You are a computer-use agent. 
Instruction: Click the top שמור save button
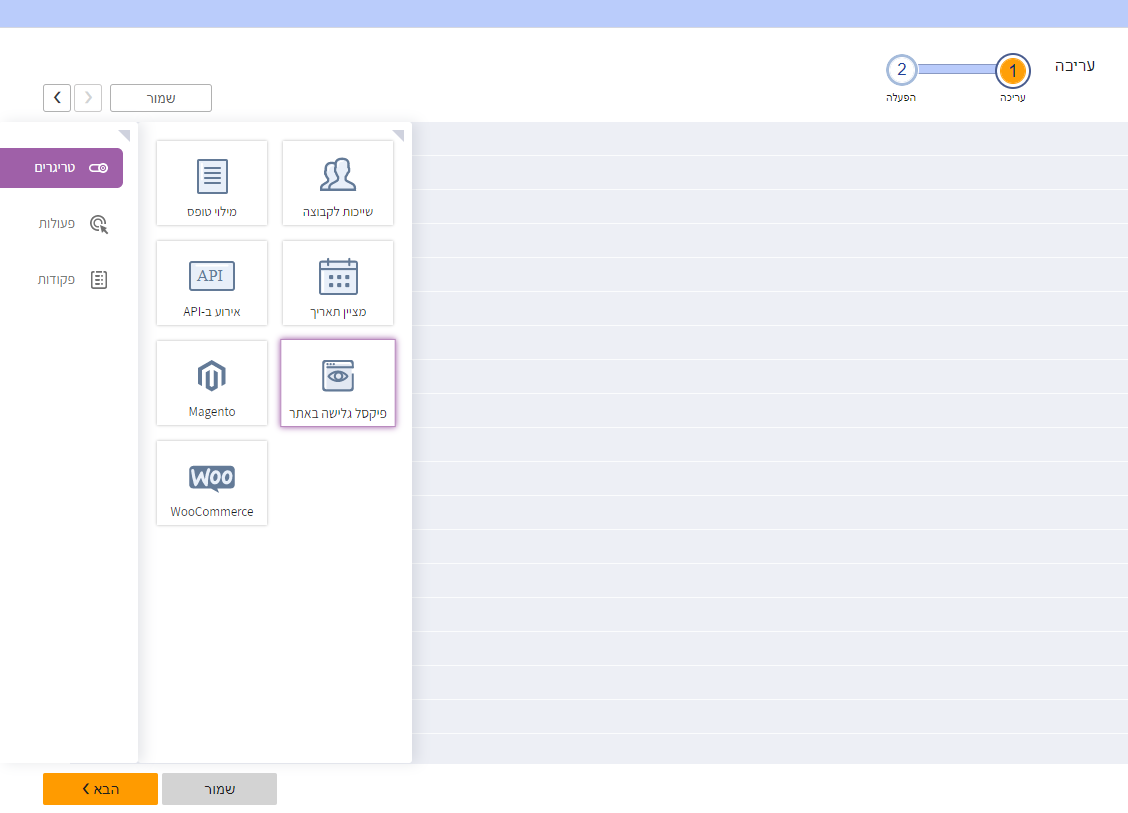click(161, 98)
